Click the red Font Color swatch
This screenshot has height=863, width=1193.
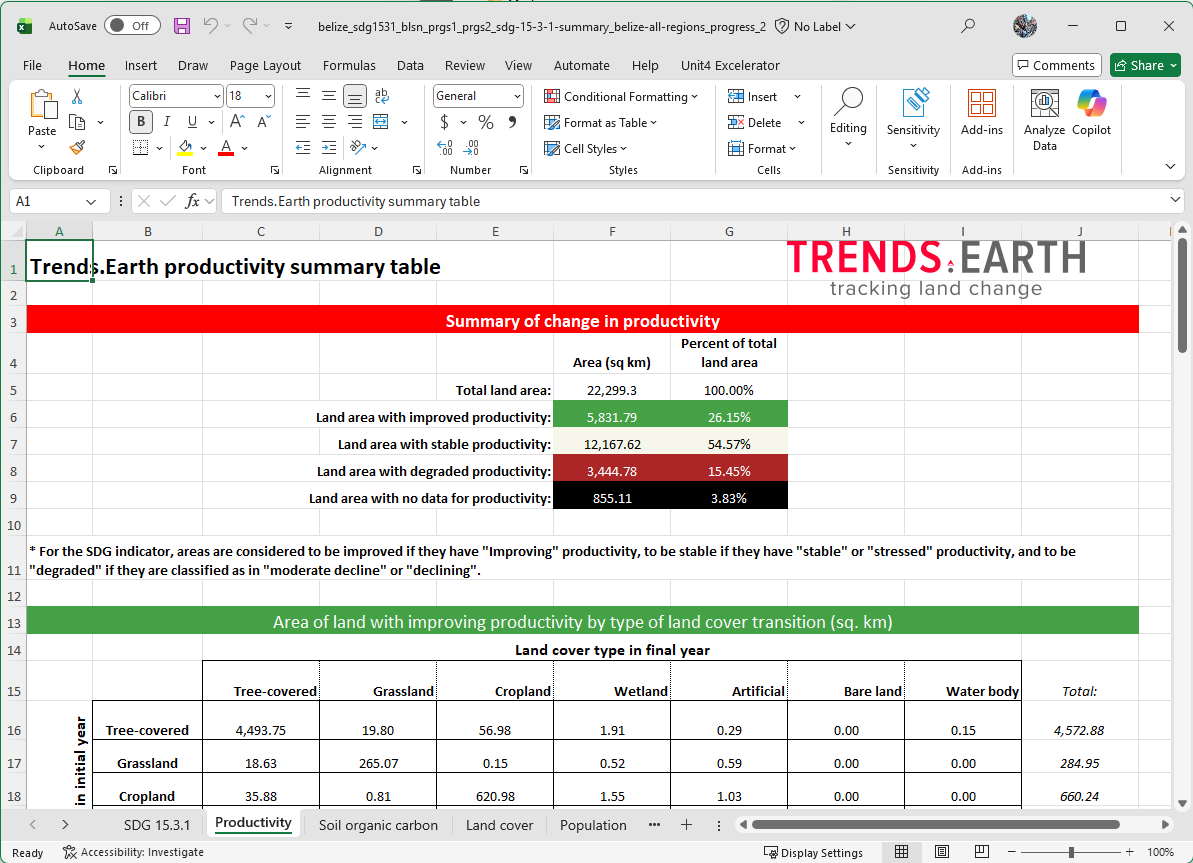click(x=226, y=148)
